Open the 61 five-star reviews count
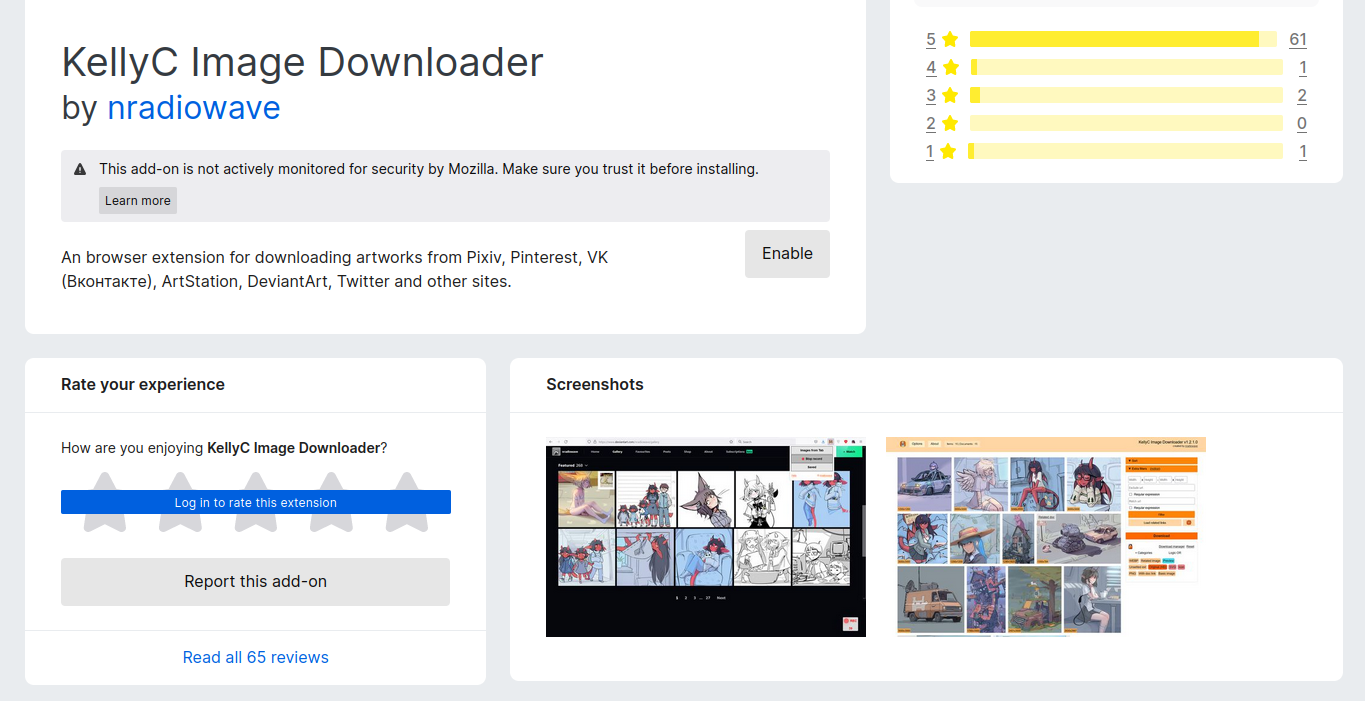 1298,40
